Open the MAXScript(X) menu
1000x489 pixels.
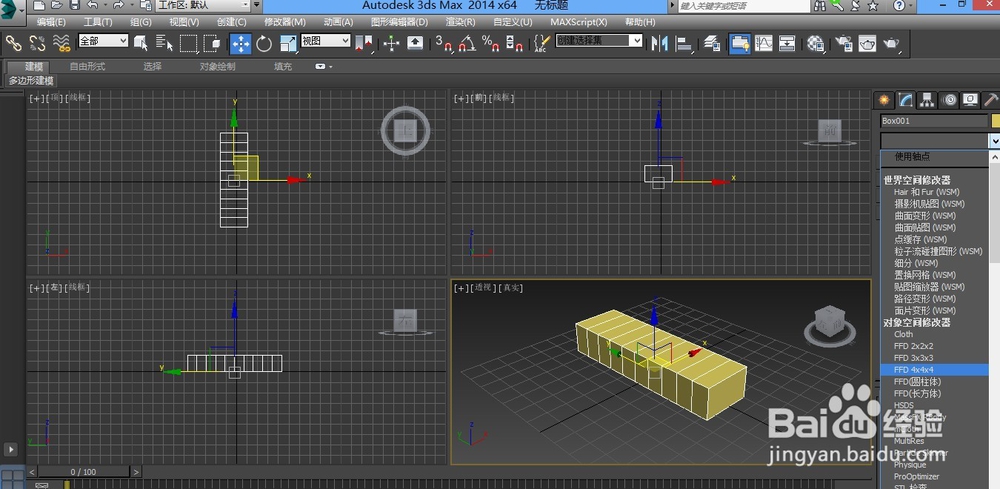click(579, 22)
